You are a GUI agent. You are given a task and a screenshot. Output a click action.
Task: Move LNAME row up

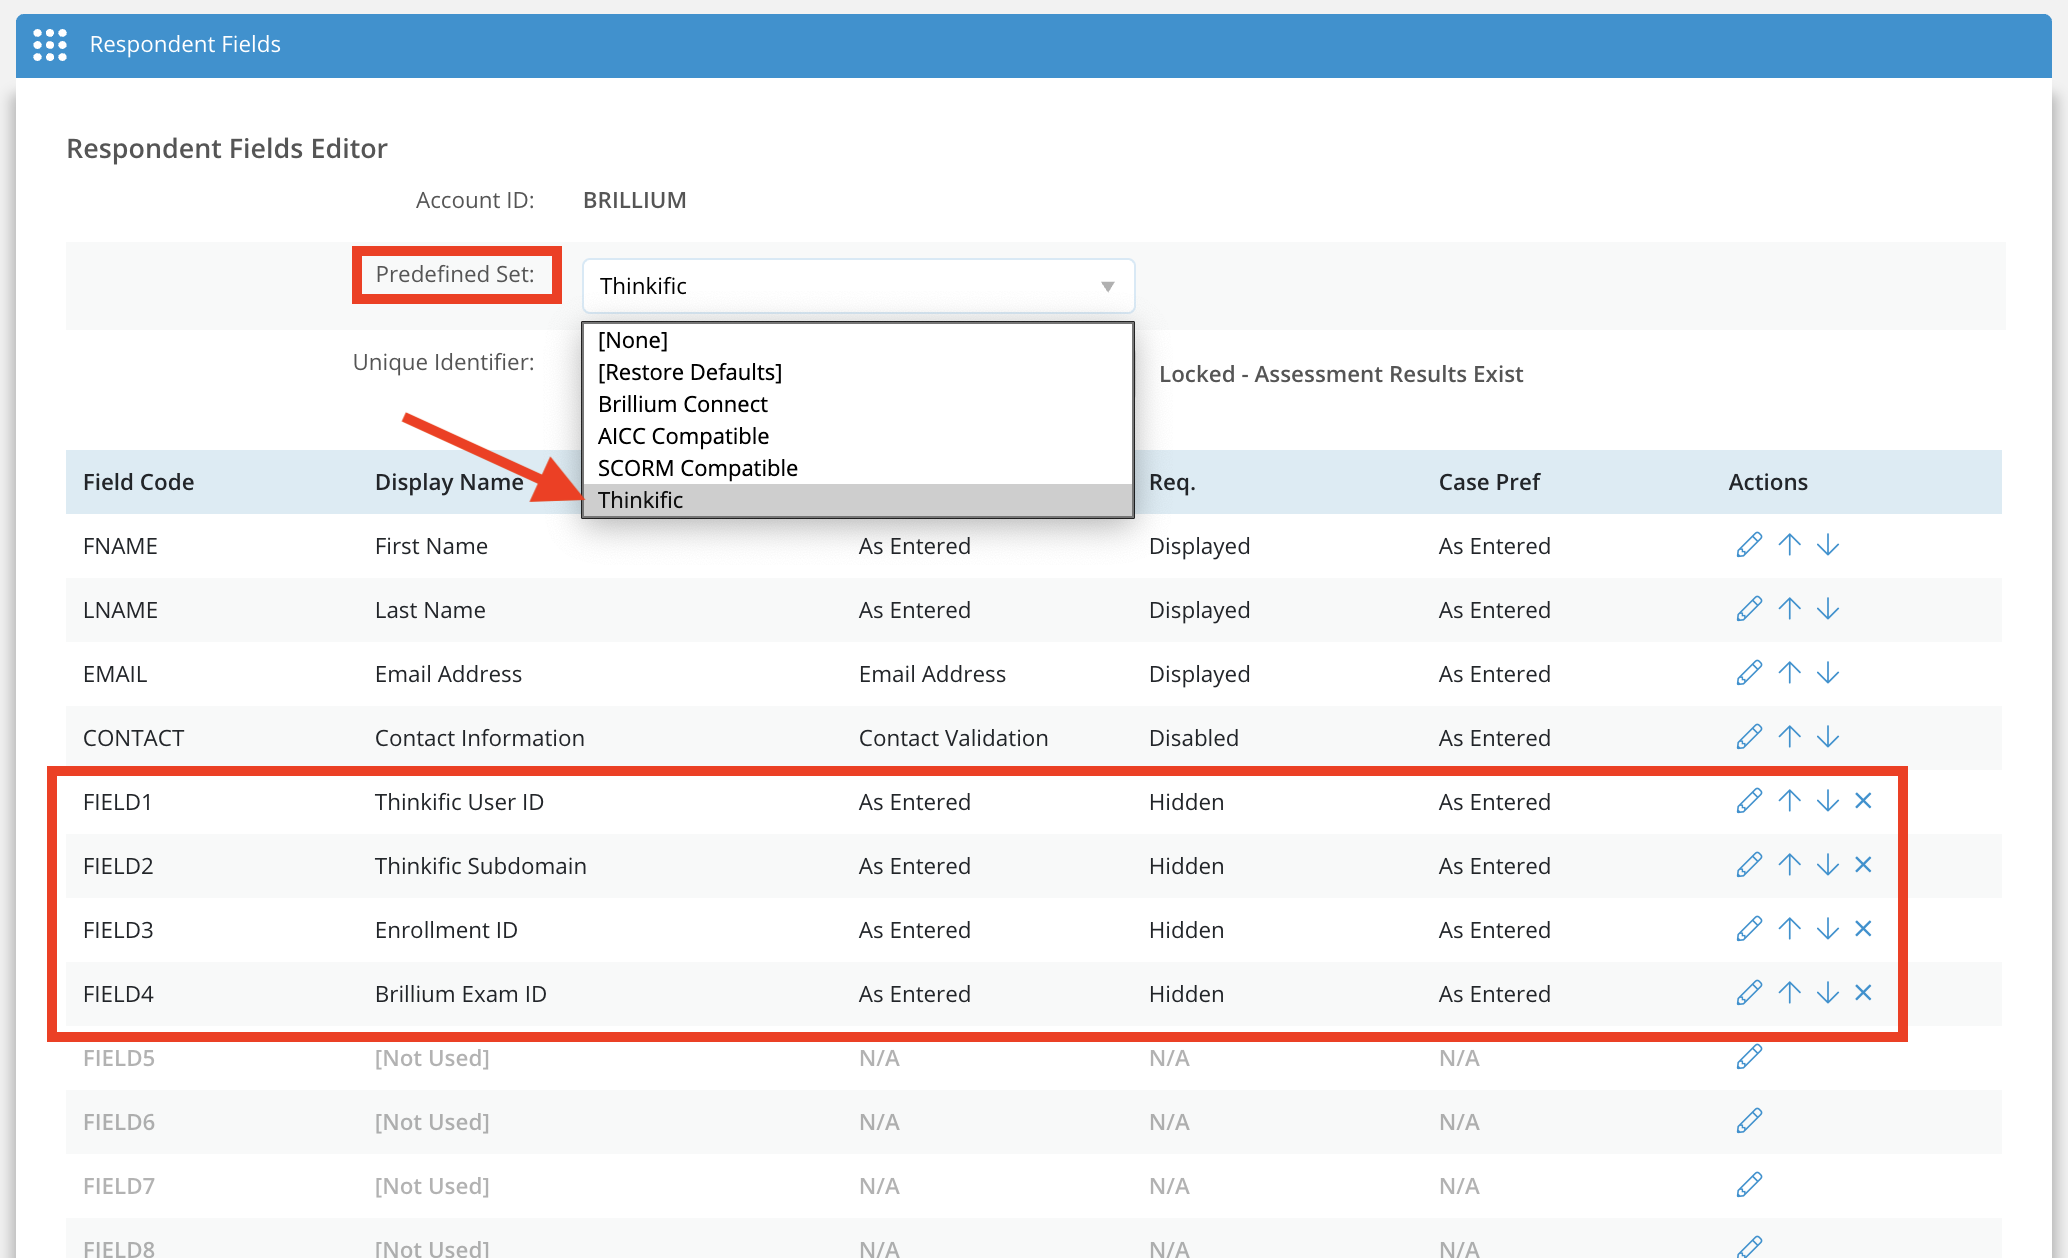(x=1790, y=609)
